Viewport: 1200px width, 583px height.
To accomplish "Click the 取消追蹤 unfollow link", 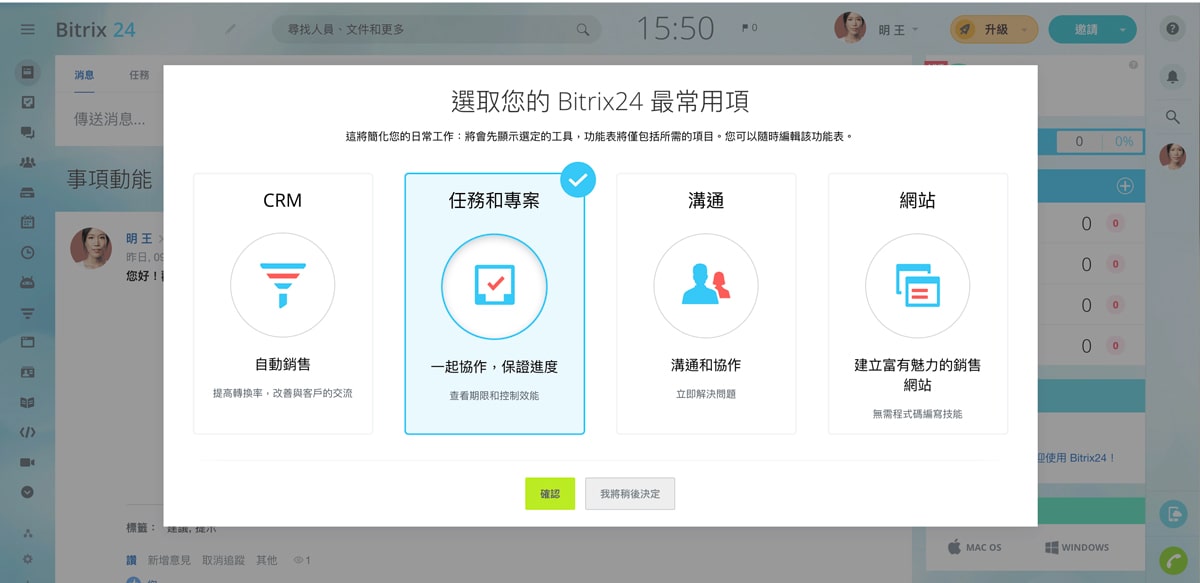I will tap(224, 560).
